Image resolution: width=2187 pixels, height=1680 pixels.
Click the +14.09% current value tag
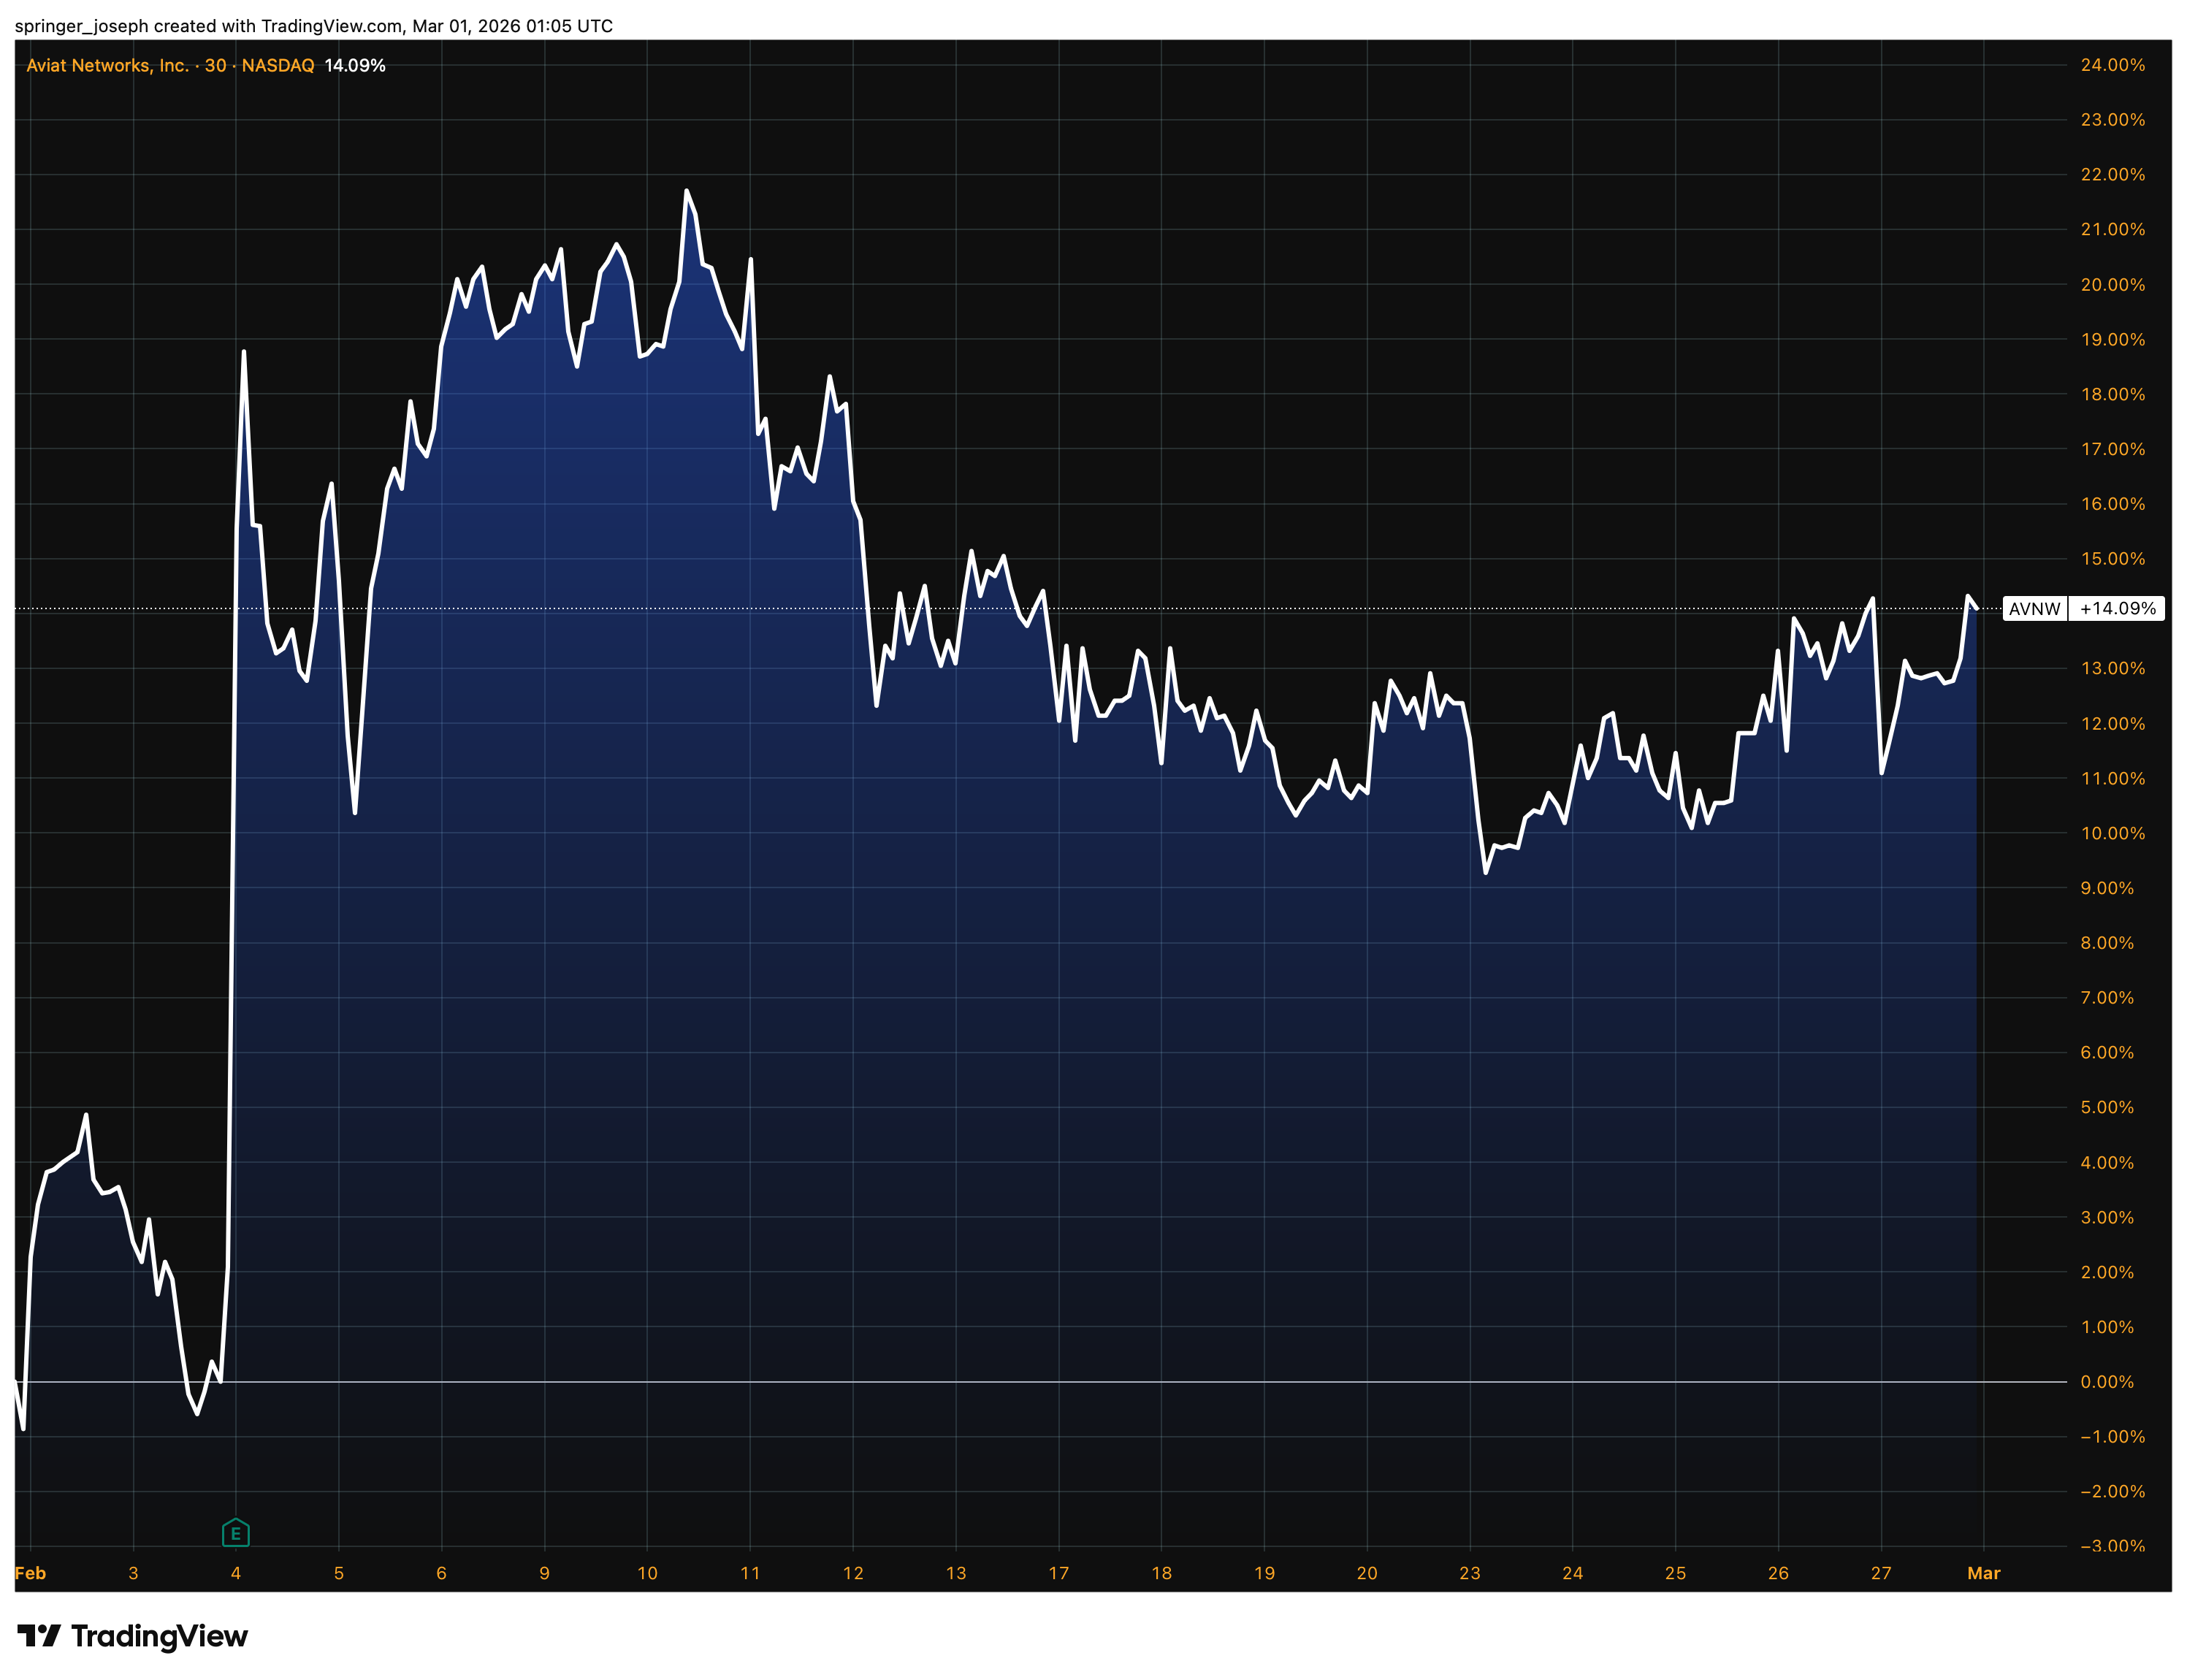2117,609
